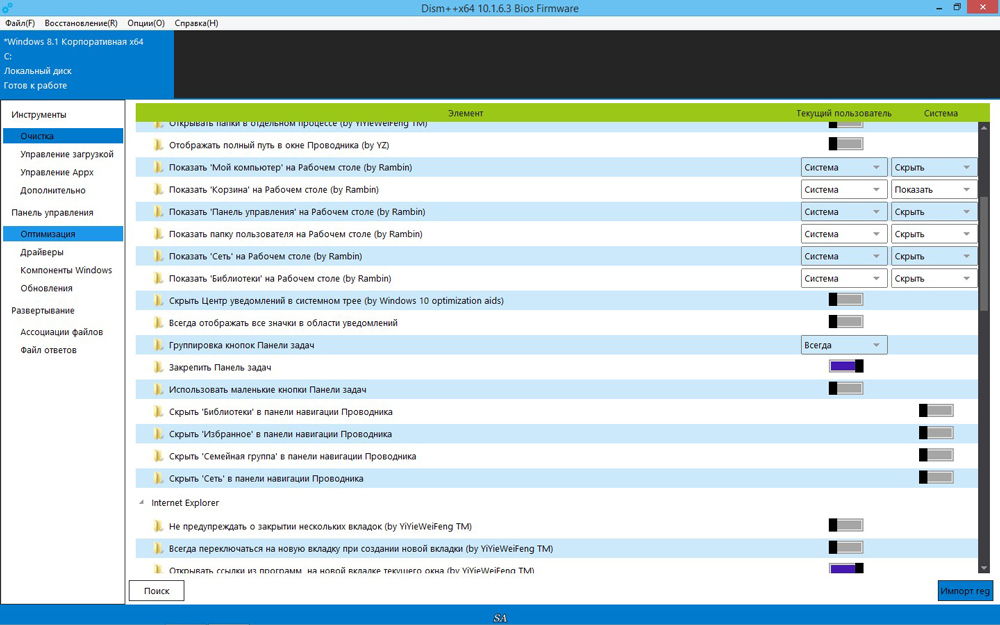1000x625 pixels.
Task: Click the vertical scrollbar down arrow
Action: pos(983,567)
